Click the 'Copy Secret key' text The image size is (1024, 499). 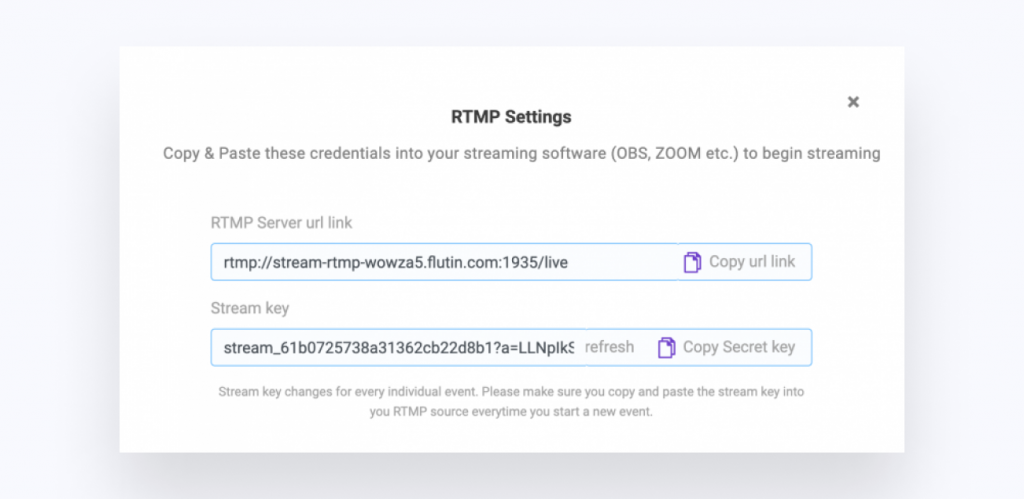tap(739, 347)
